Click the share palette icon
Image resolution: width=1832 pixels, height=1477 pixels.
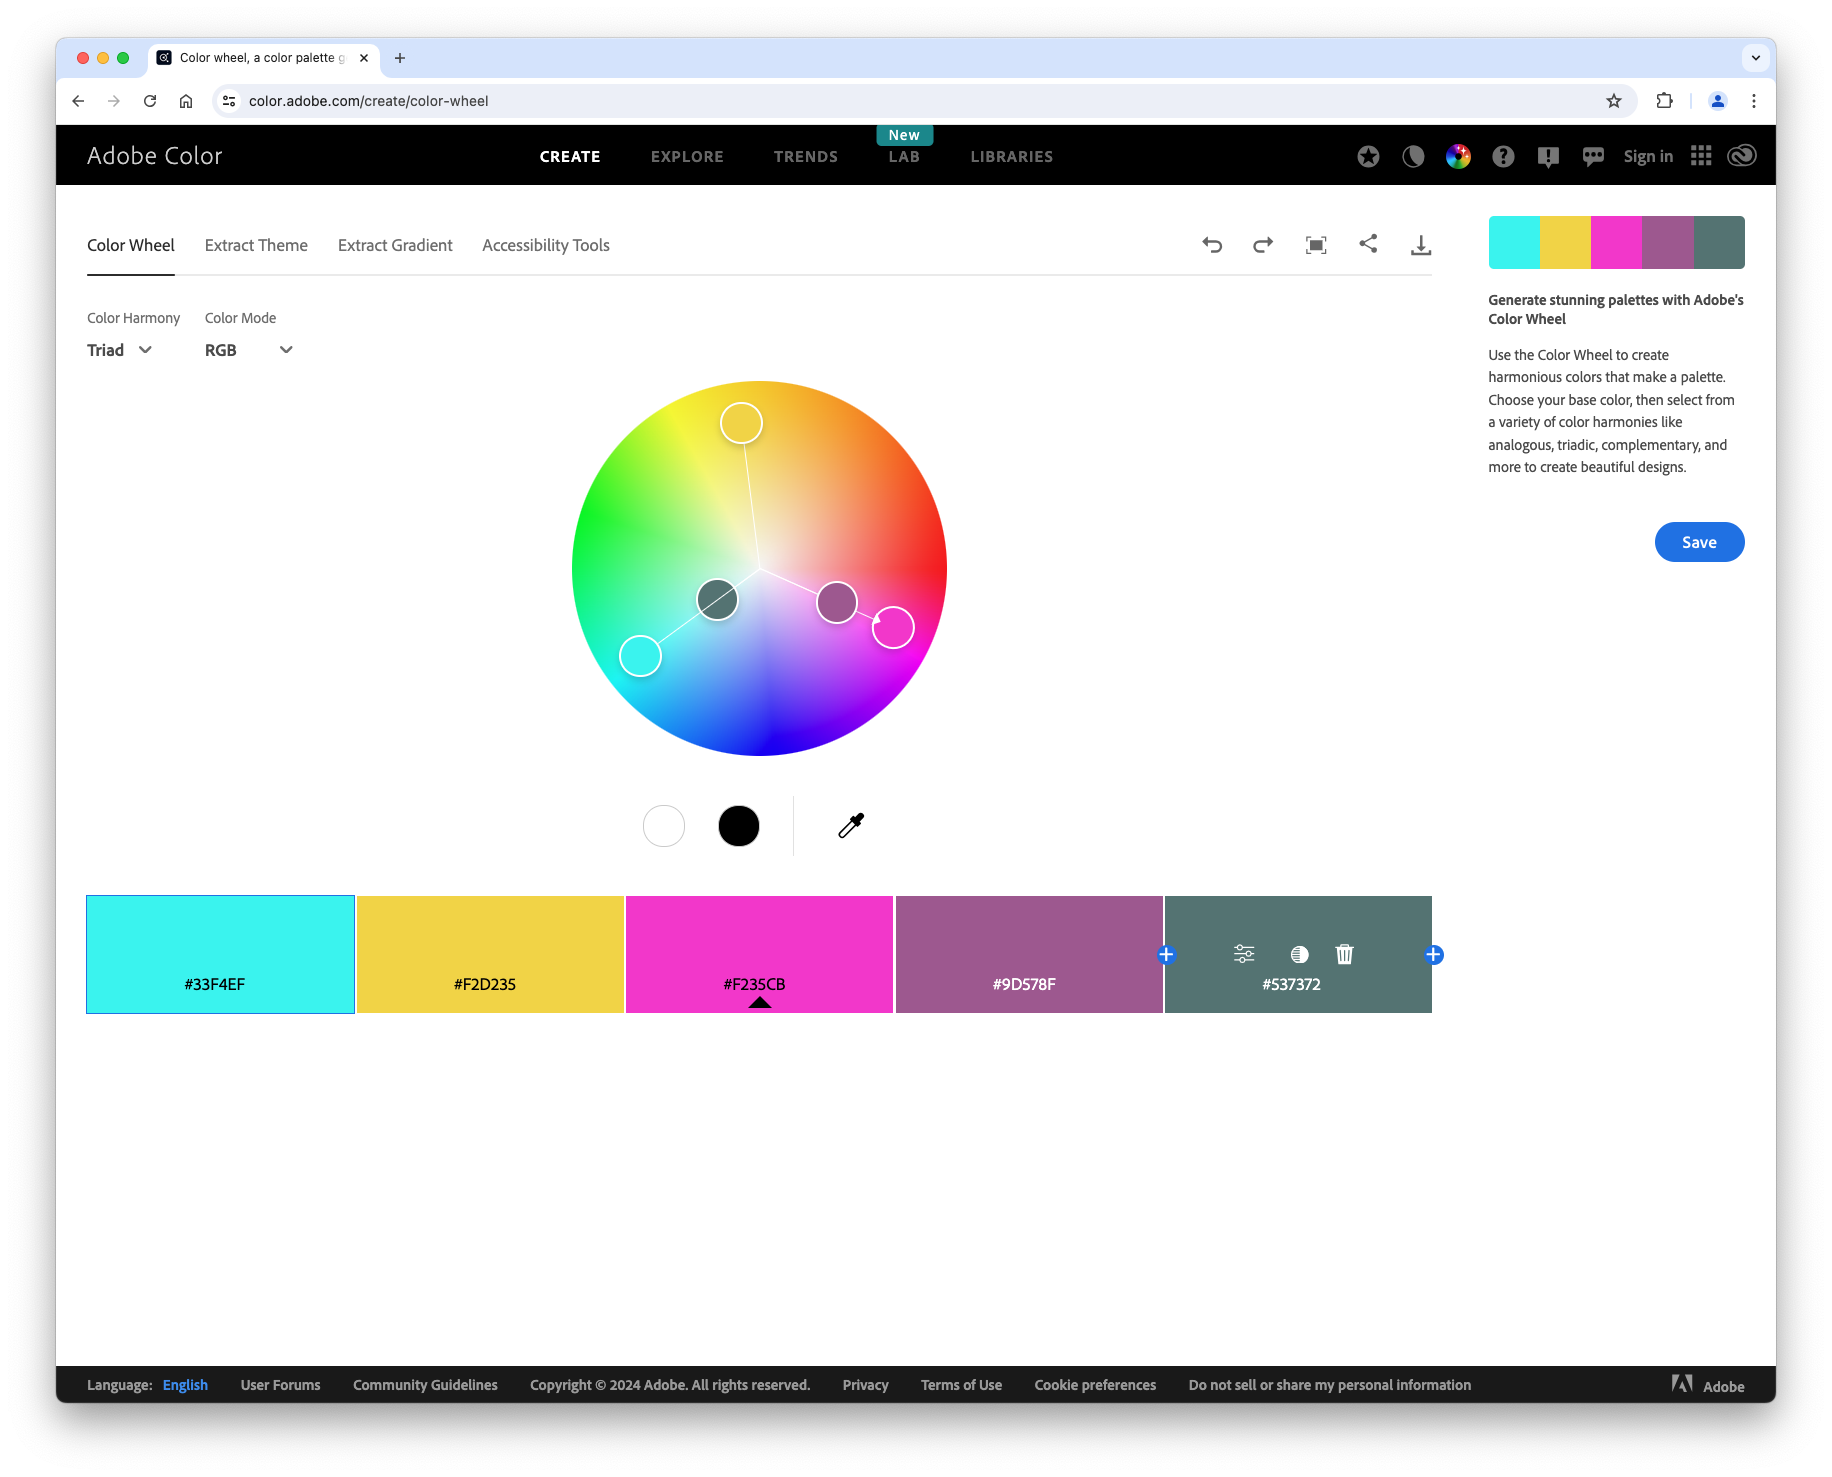[1368, 244]
